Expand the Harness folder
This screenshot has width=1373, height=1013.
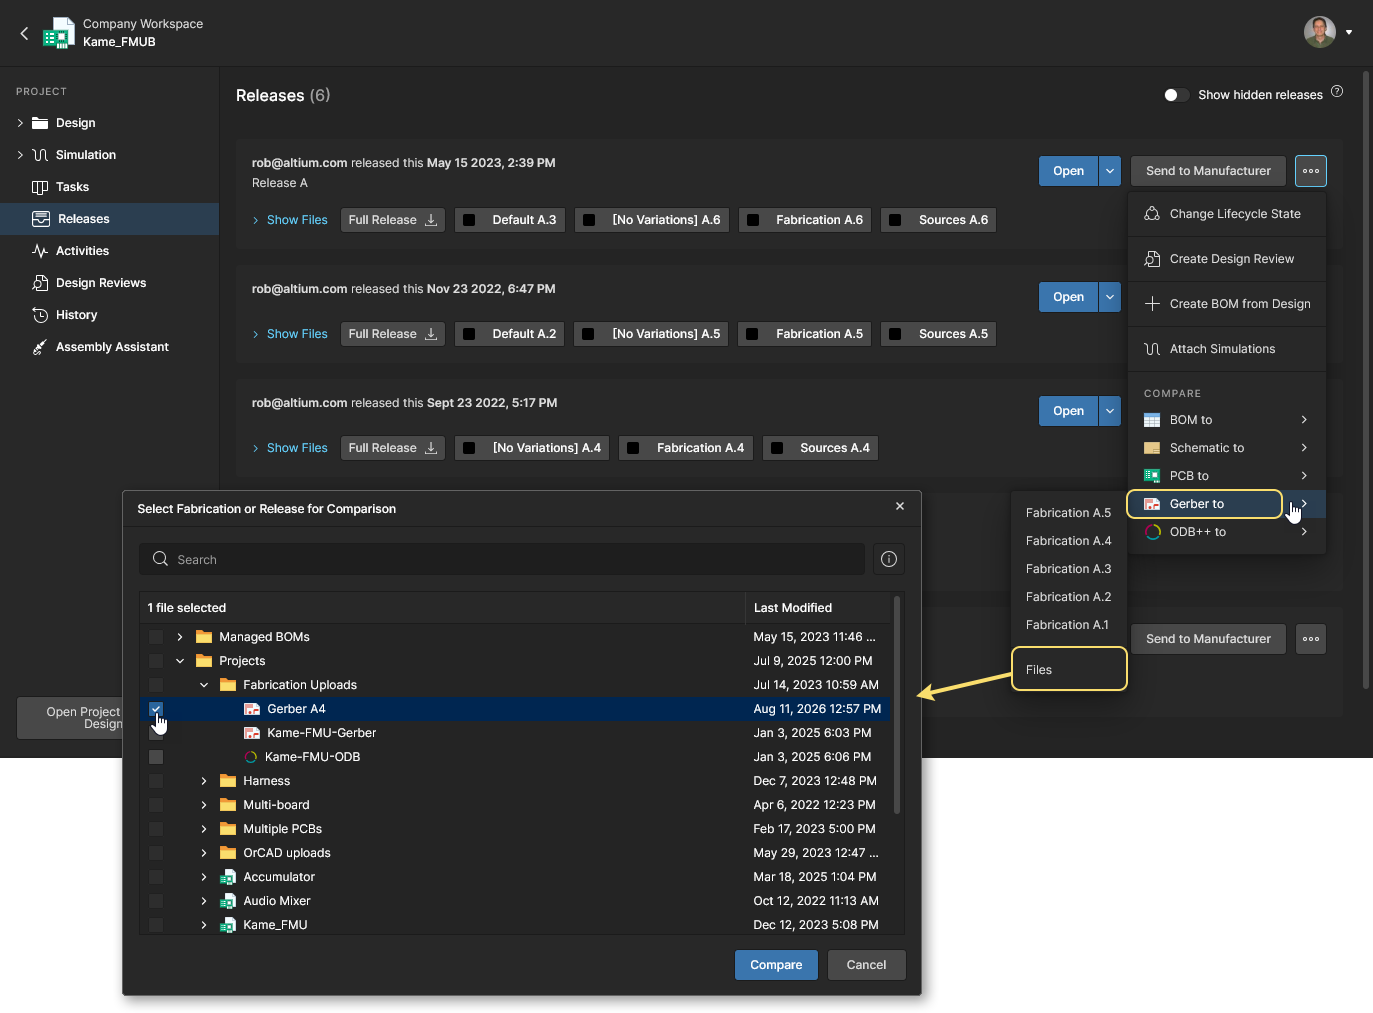tap(204, 781)
